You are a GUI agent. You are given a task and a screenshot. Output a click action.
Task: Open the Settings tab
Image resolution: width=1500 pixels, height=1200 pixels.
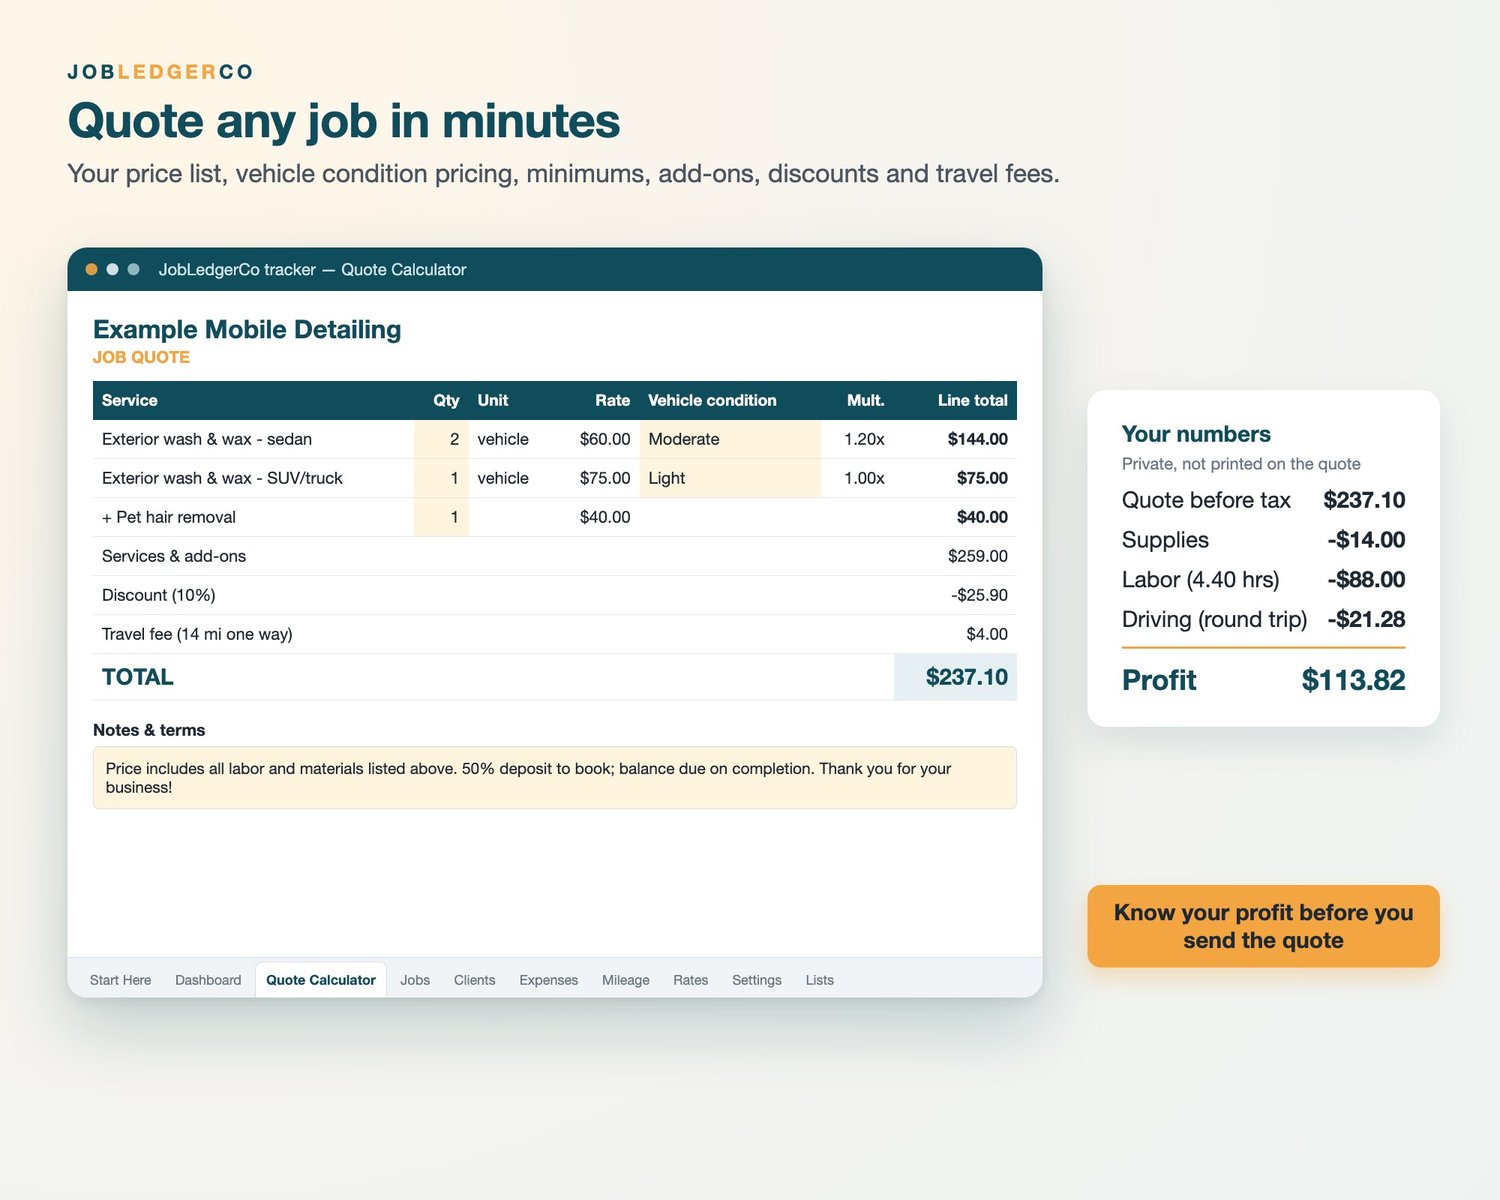[756, 980]
